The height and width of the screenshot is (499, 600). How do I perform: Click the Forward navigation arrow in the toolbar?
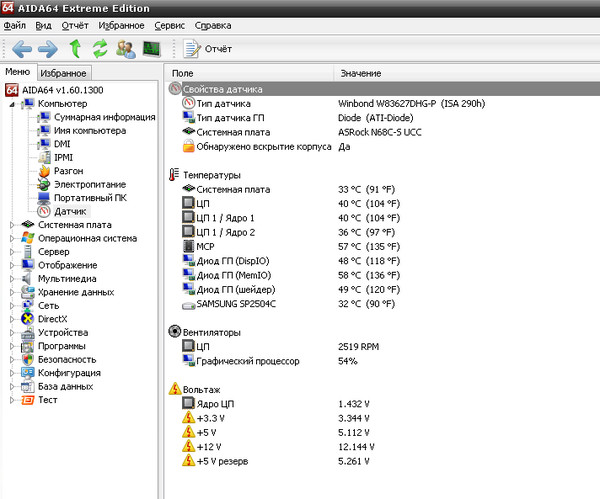pyautogui.click(x=47, y=48)
